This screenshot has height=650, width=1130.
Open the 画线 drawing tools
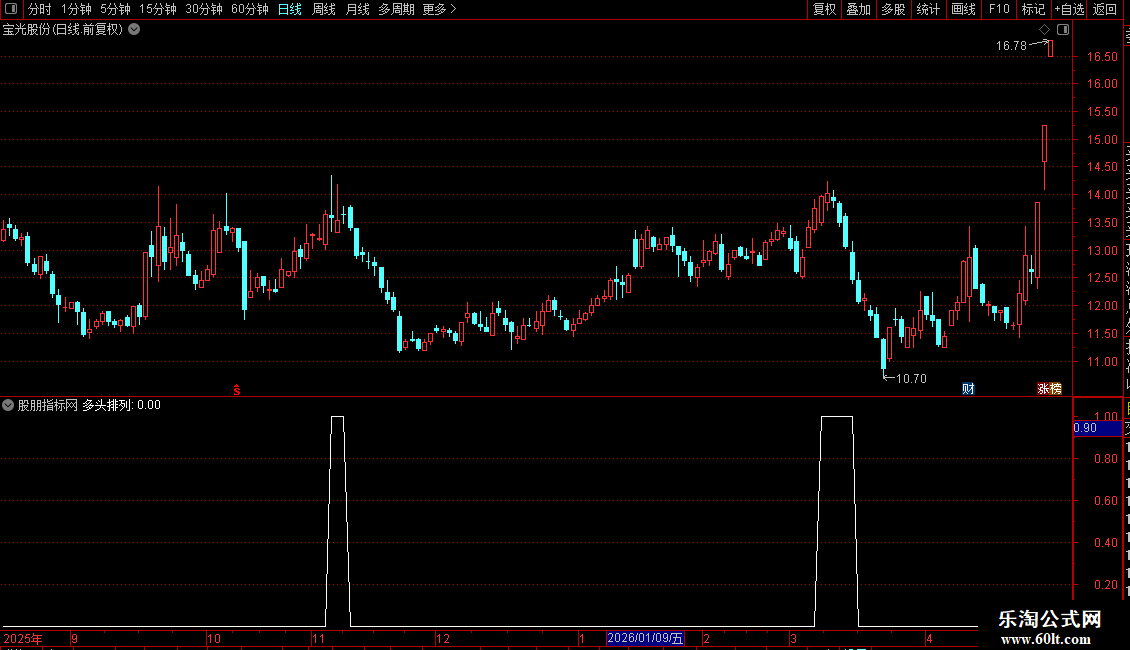click(x=964, y=9)
